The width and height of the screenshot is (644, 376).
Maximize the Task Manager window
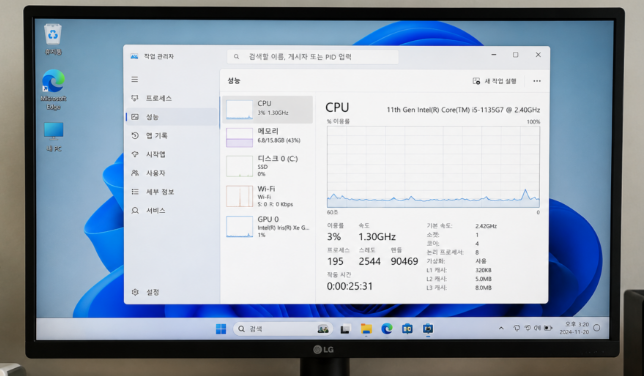tap(515, 55)
